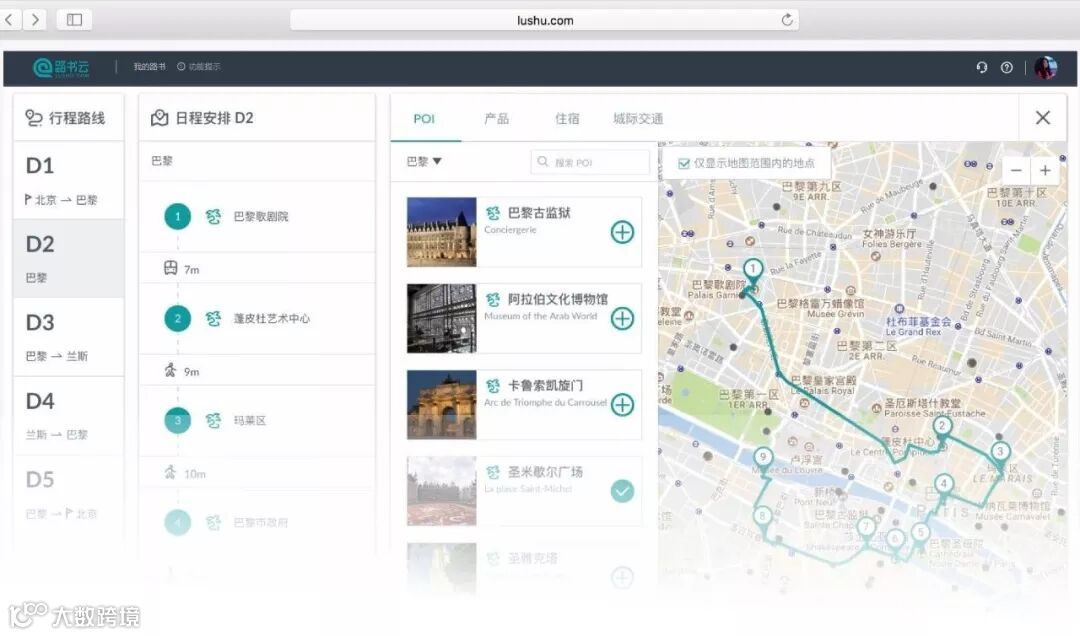Image resolution: width=1080 pixels, height=636 pixels.
Task: Switch to the 产品 tab
Action: pyautogui.click(x=497, y=119)
